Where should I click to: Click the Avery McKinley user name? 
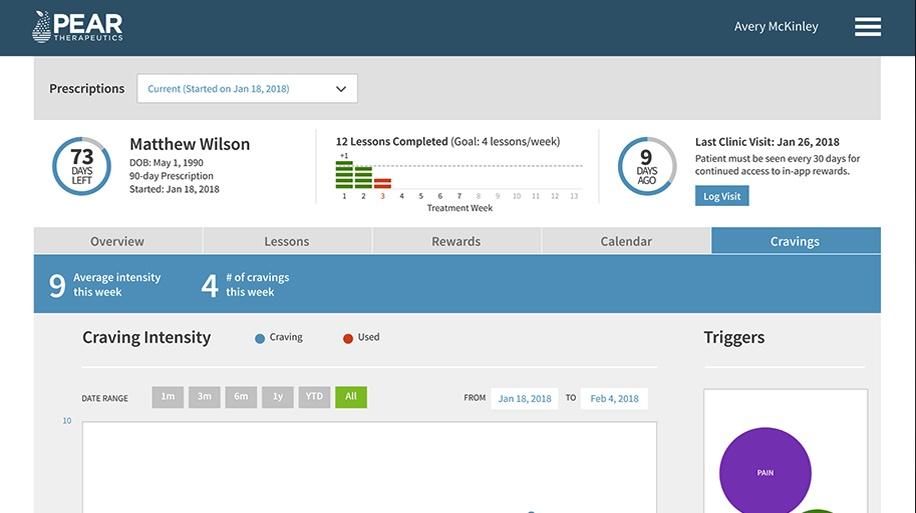coord(776,27)
